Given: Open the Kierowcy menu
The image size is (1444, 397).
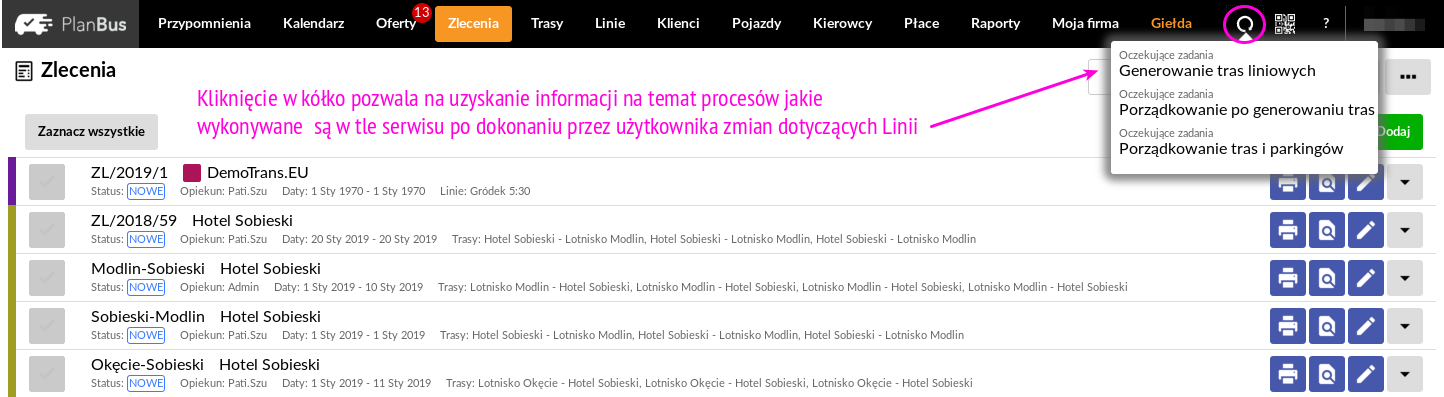Looking at the screenshot, I should click(x=842, y=23).
